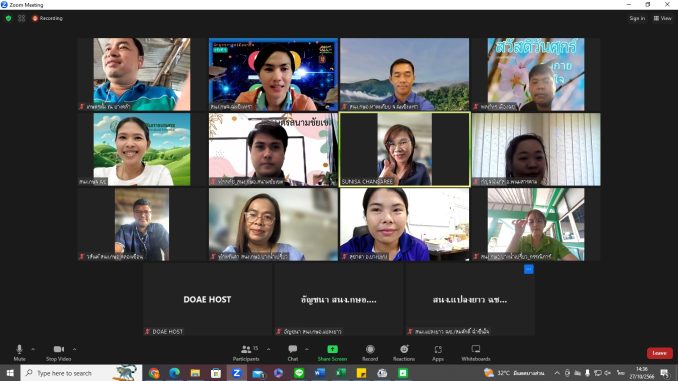
Task: Open the Participants panel
Action: coord(246,352)
